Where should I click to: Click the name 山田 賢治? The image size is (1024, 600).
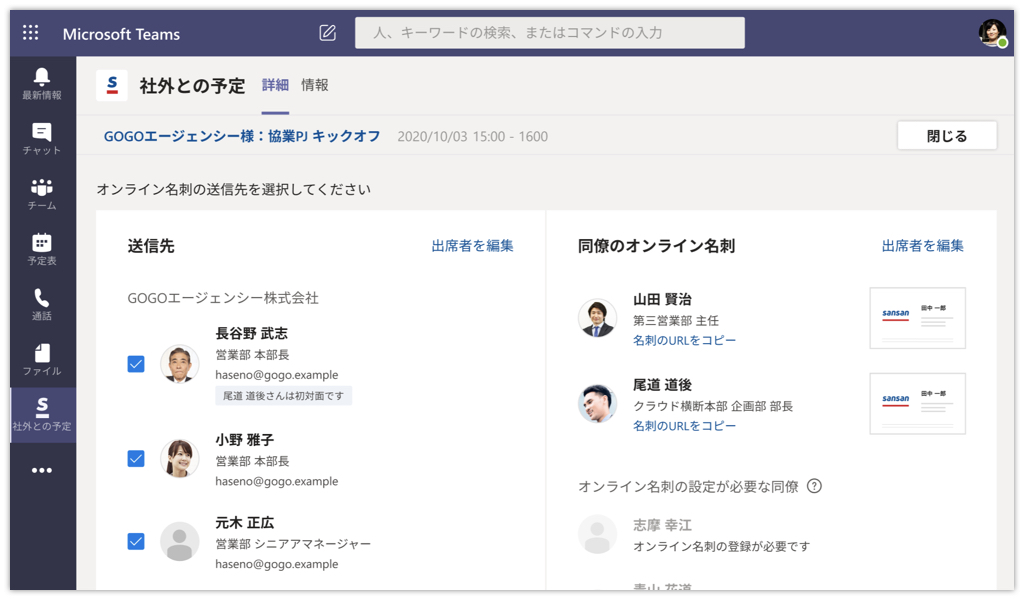point(662,299)
